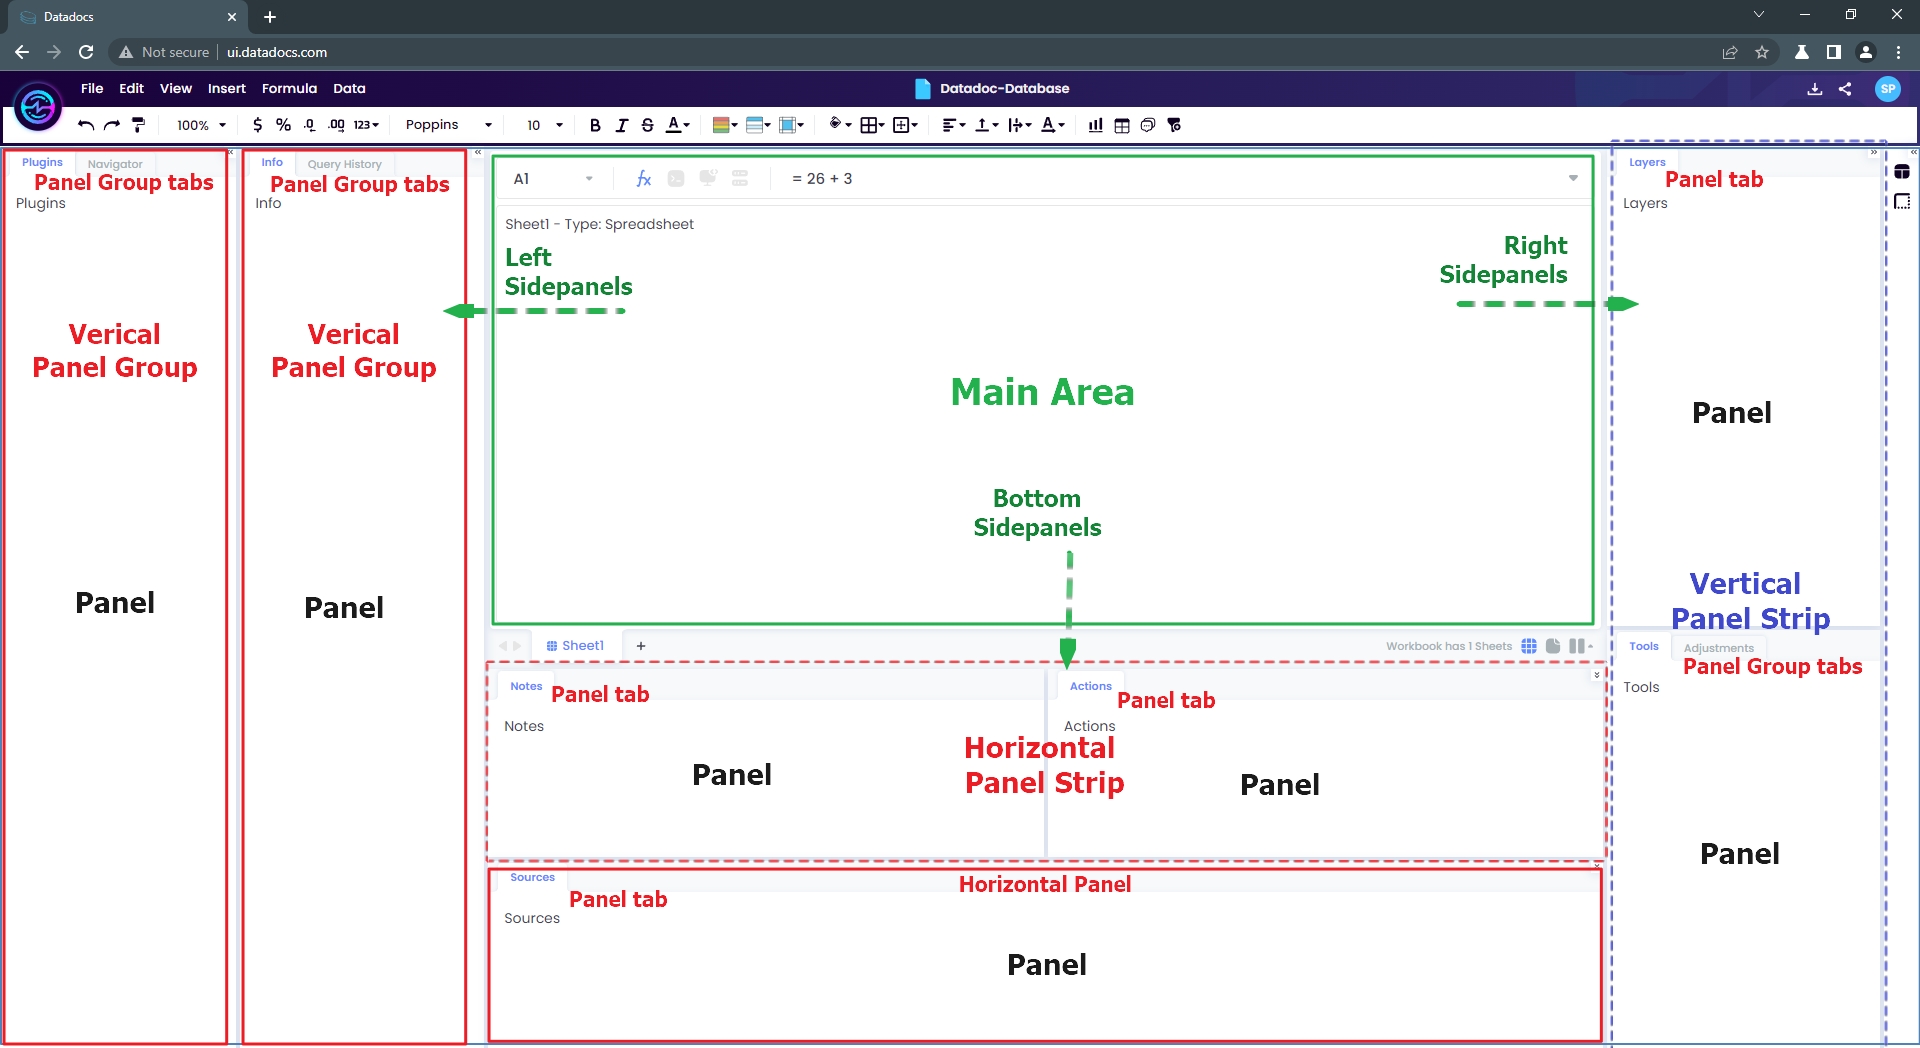Click the share icon in the header
The height and width of the screenshot is (1048, 1920).
tap(1845, 89)
